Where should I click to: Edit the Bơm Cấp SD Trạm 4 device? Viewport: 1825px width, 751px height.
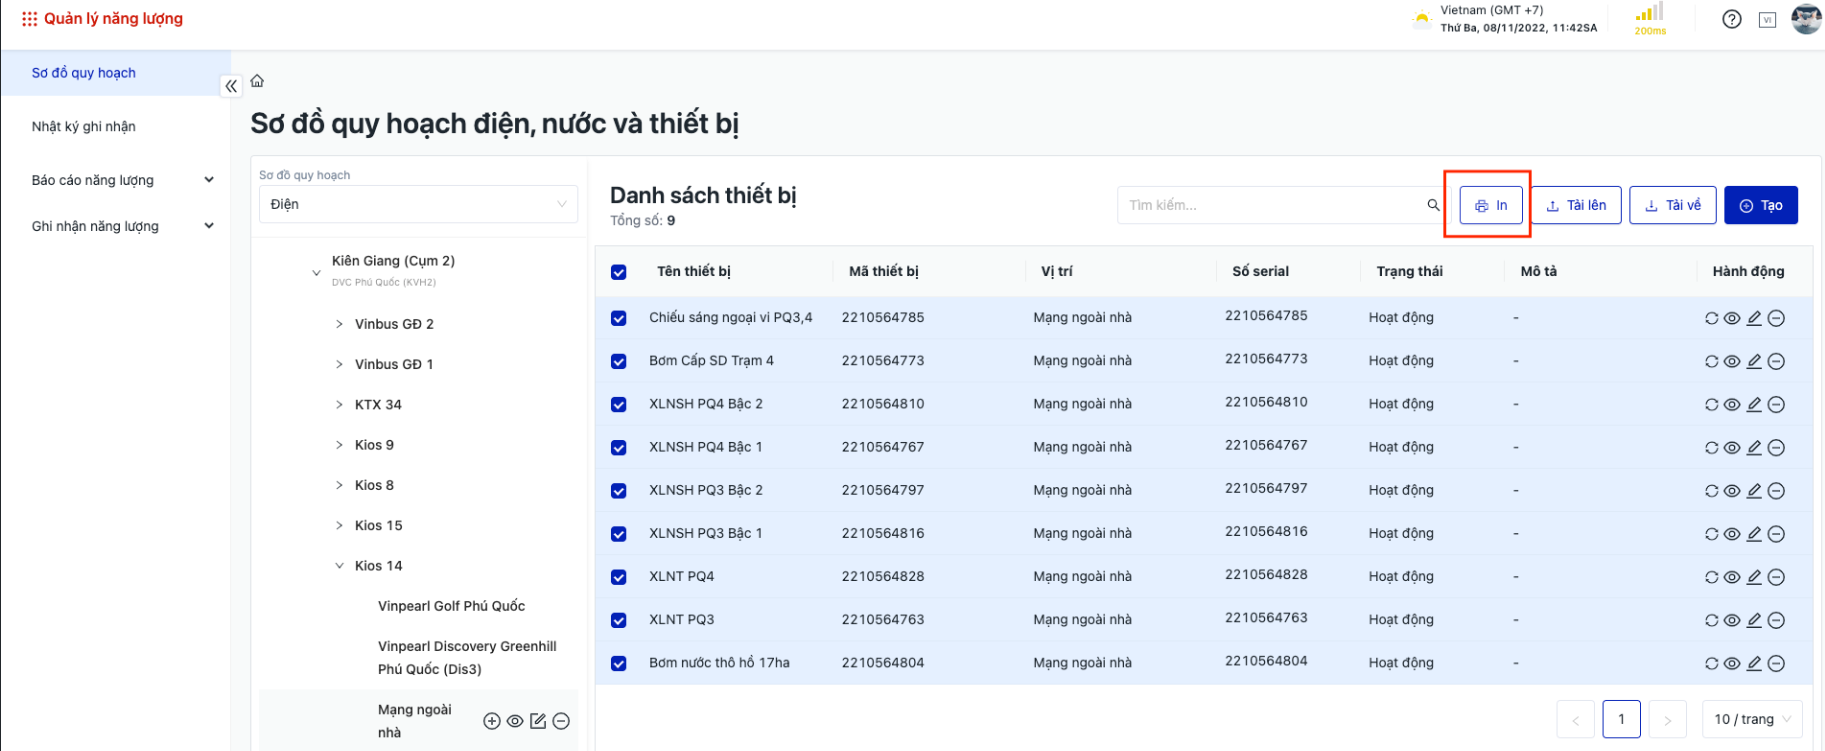coord(1754,361)
